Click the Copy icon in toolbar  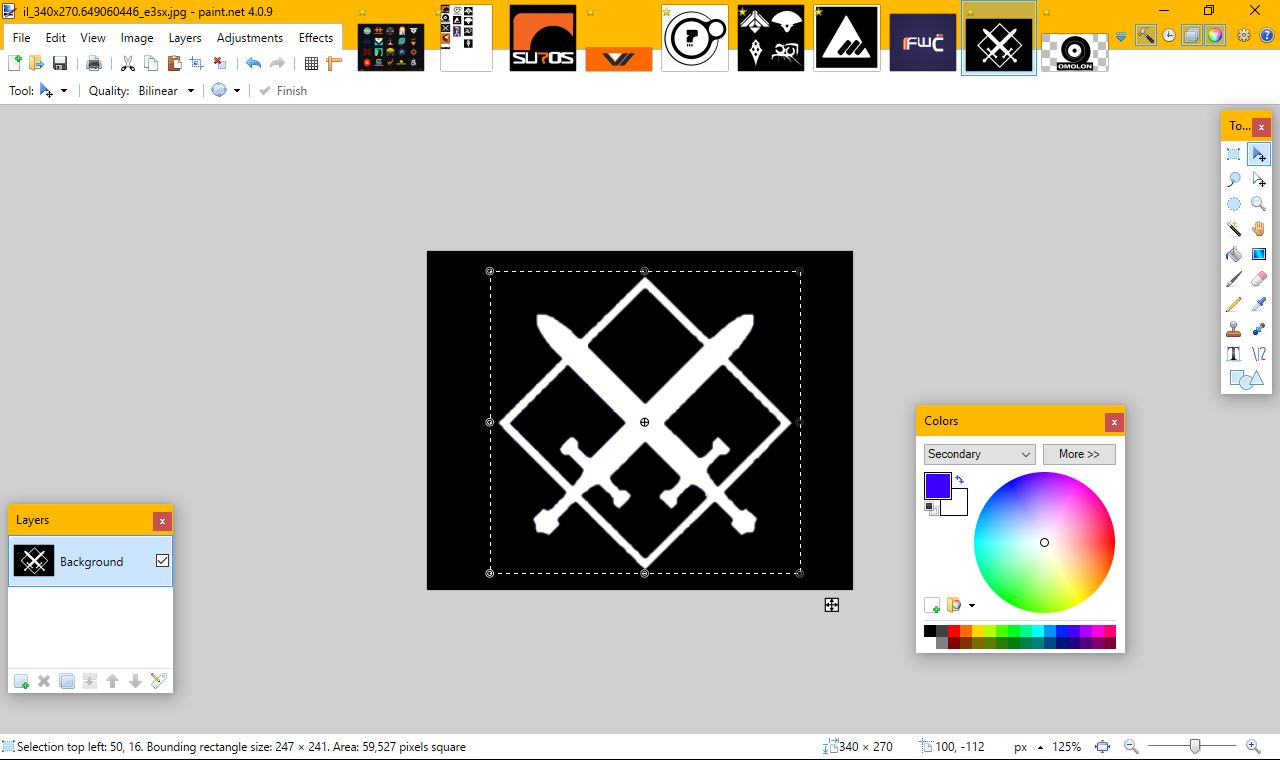tap(151, 63)
